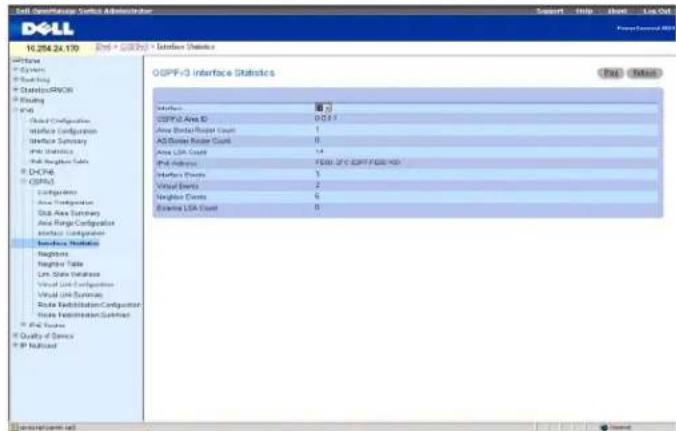Open OSPFv3 Configuration in the tree

tap(57, 192)
